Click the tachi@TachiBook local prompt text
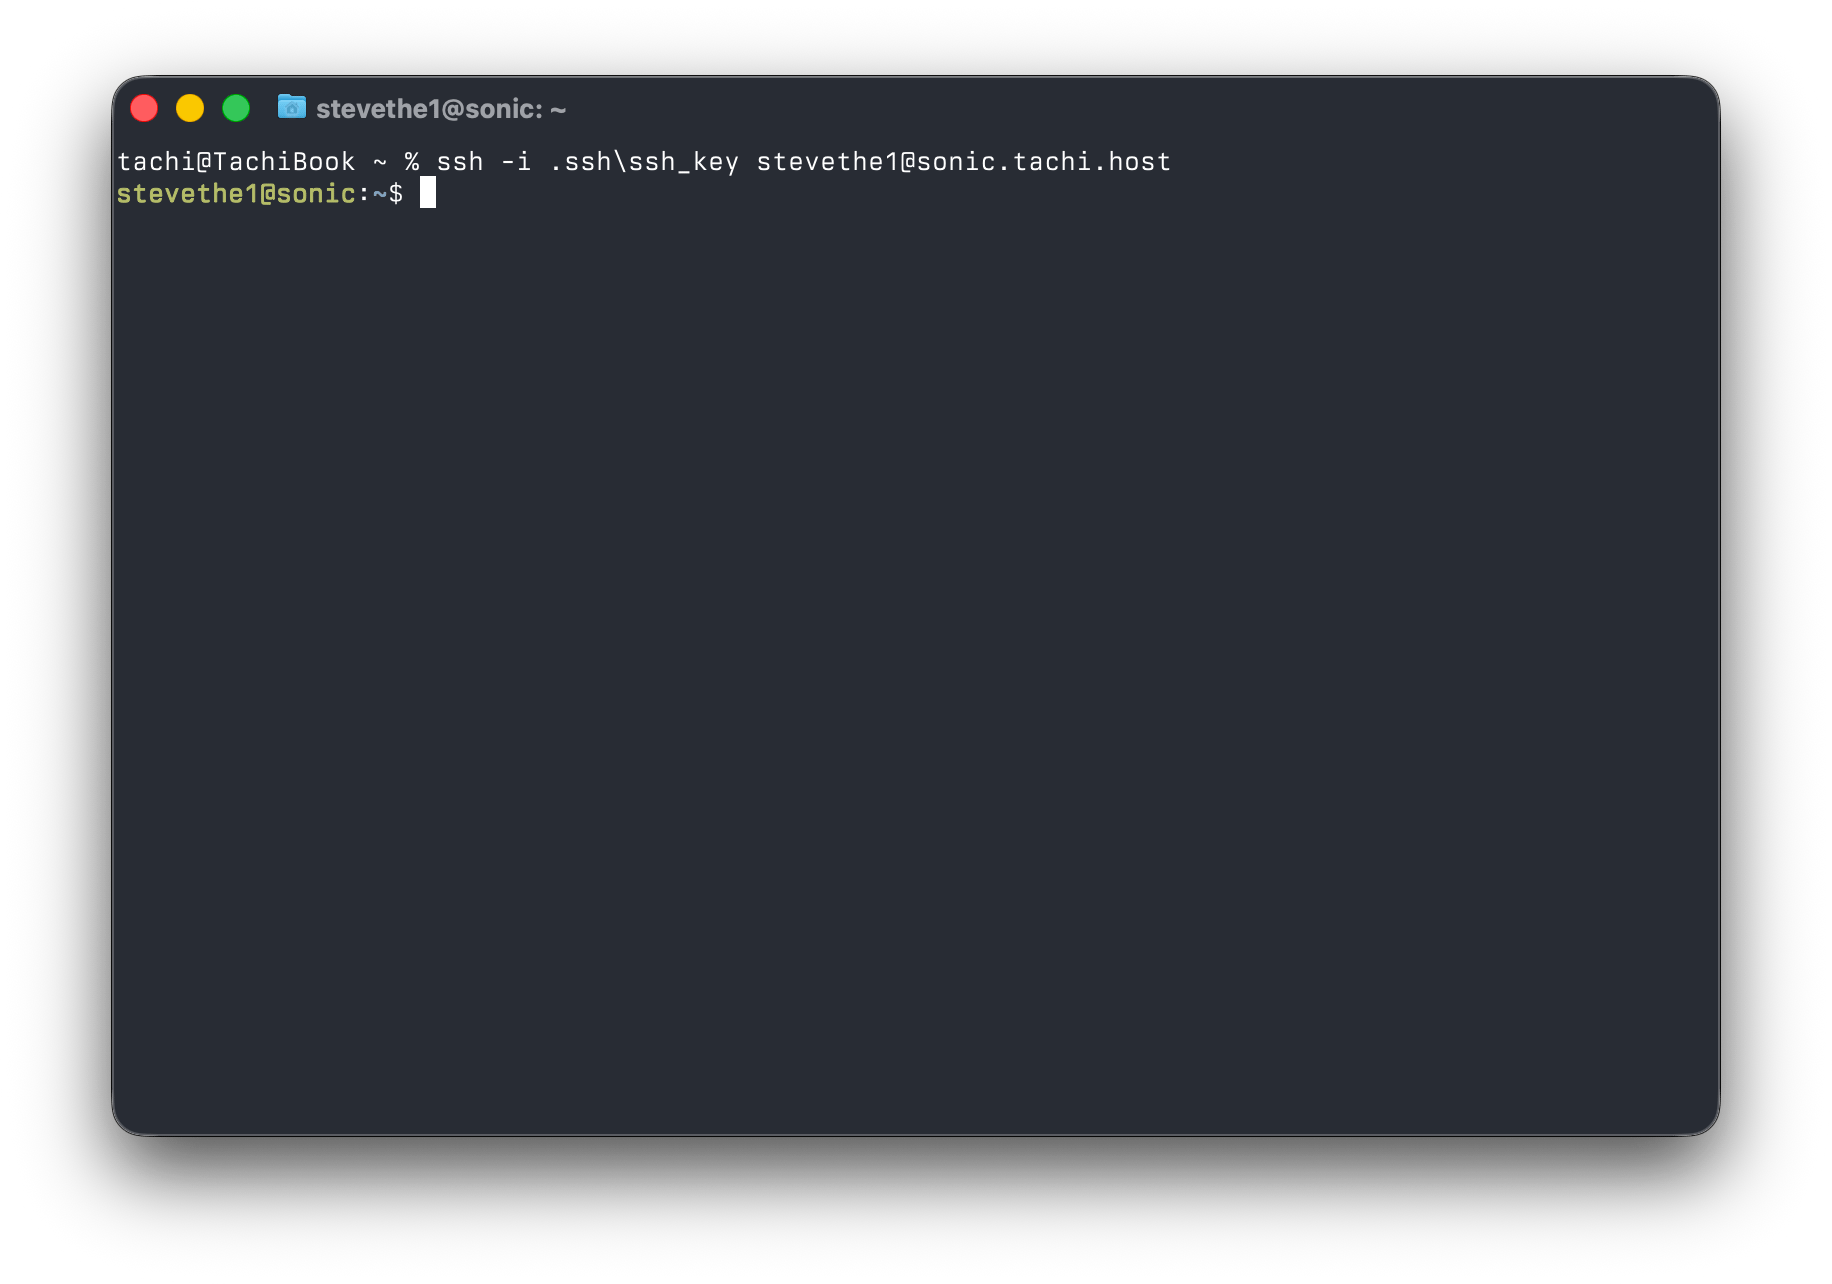 236,162
